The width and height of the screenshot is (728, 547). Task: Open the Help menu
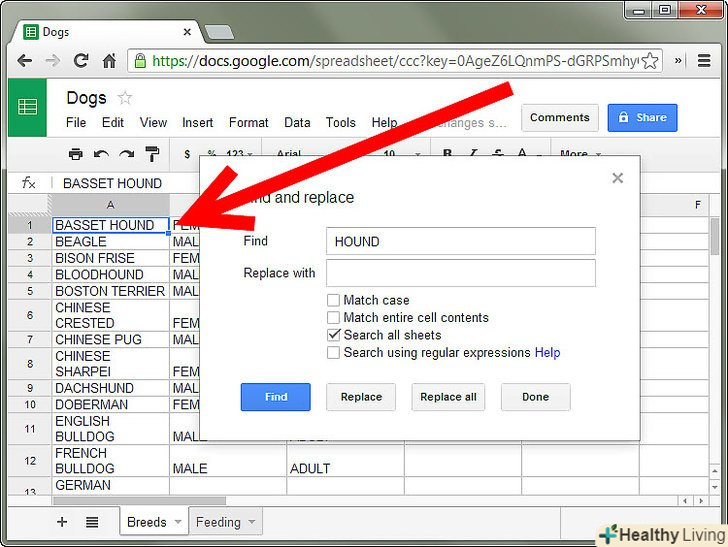[x=384, y=123]
